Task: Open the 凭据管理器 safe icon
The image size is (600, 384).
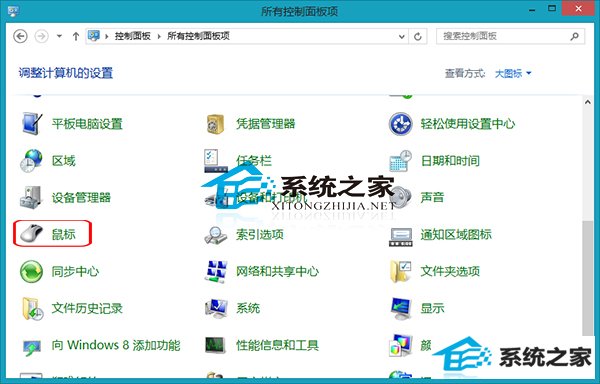Action: [216, 124]
